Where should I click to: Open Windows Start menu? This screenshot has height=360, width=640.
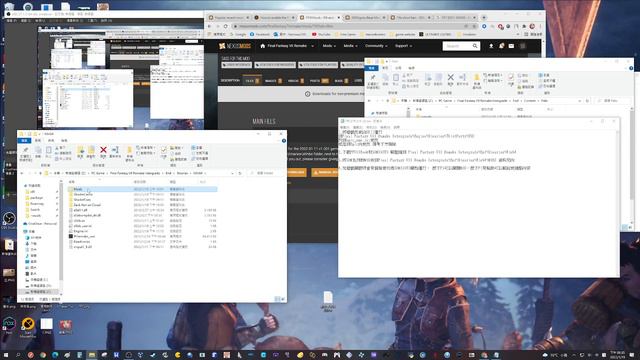point(6,355)
